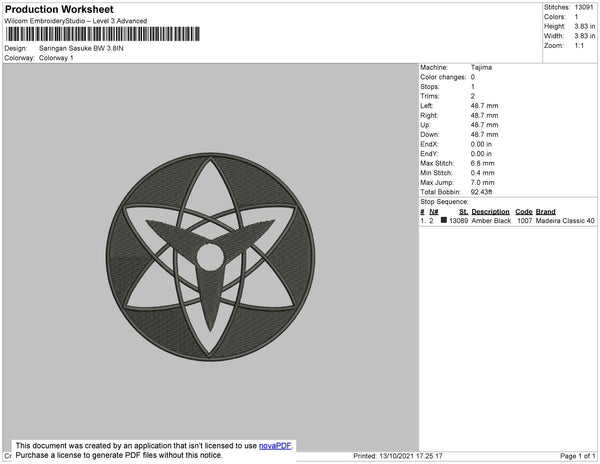Click the Trims value 2
Viewport: 600px width, 464px height.
473,96
